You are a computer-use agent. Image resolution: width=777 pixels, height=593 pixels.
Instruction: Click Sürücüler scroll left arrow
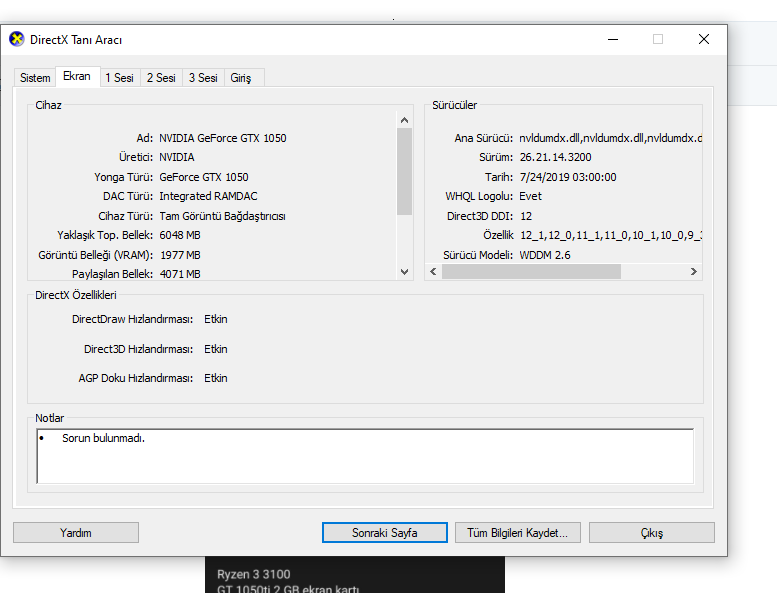pyautogui.click(x=433, y=271)
